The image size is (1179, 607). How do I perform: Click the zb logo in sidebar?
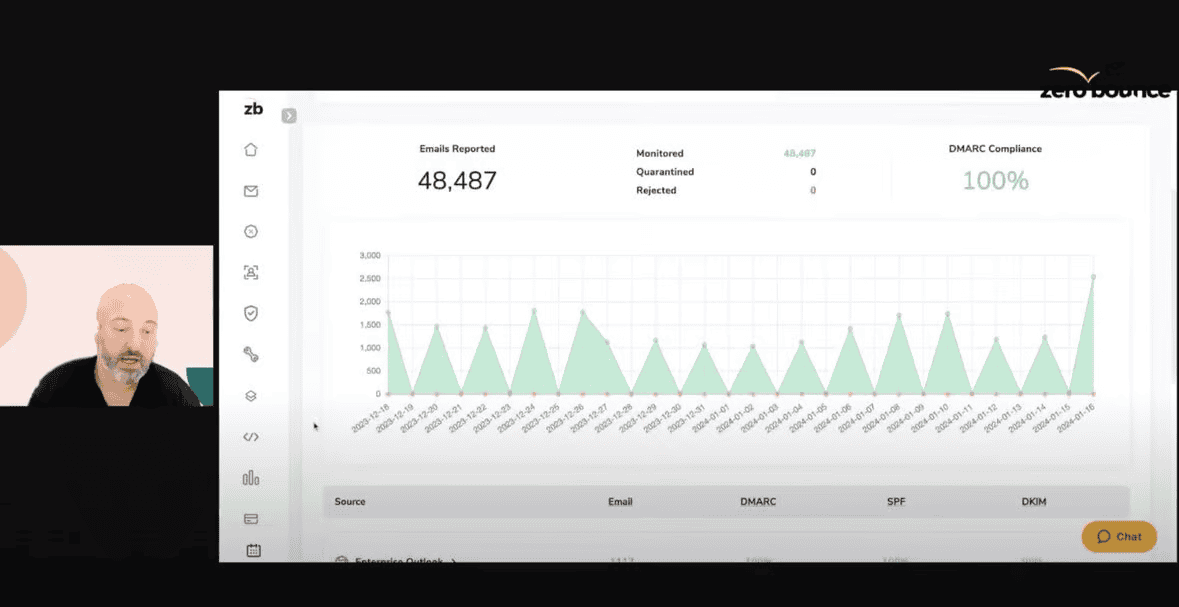click(x=253, y=109)
